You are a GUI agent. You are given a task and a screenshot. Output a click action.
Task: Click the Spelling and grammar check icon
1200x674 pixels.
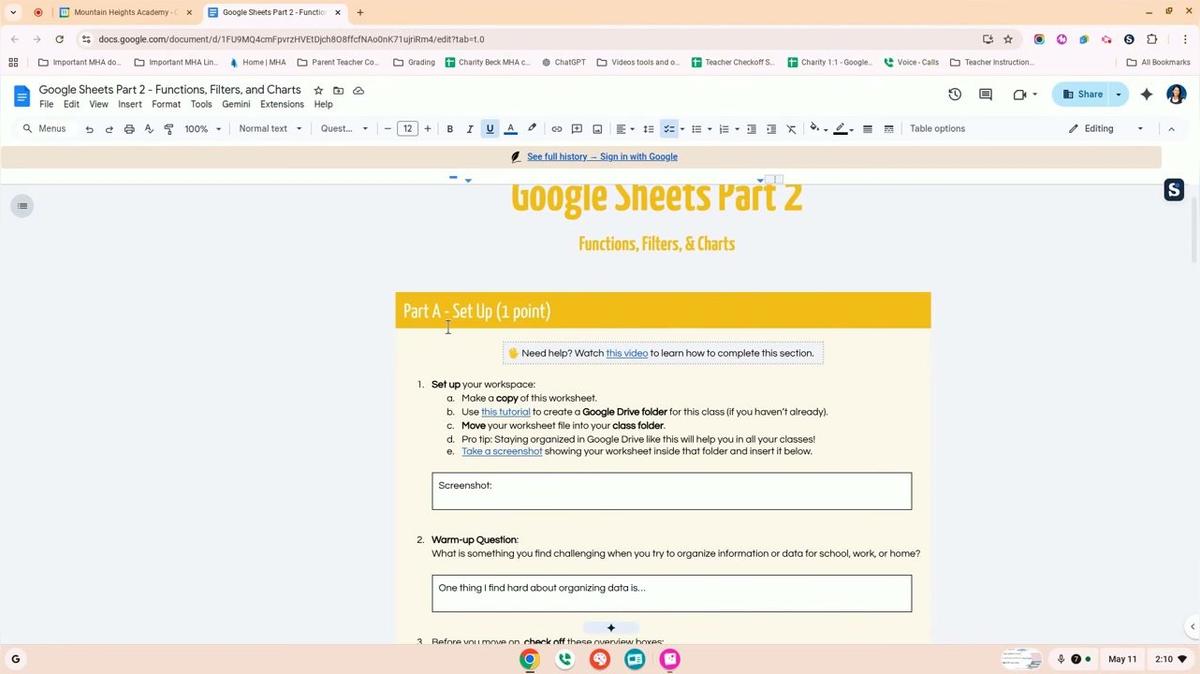(x=149, y=129)
